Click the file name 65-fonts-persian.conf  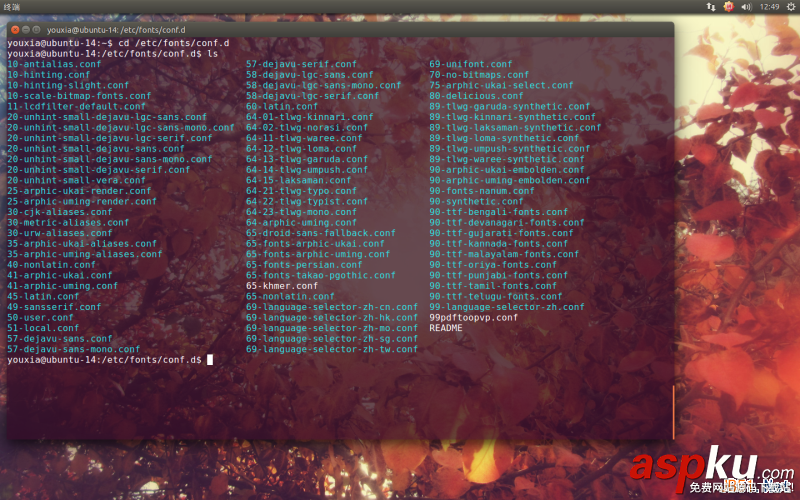pyautogui.click(x=304, y=265)
